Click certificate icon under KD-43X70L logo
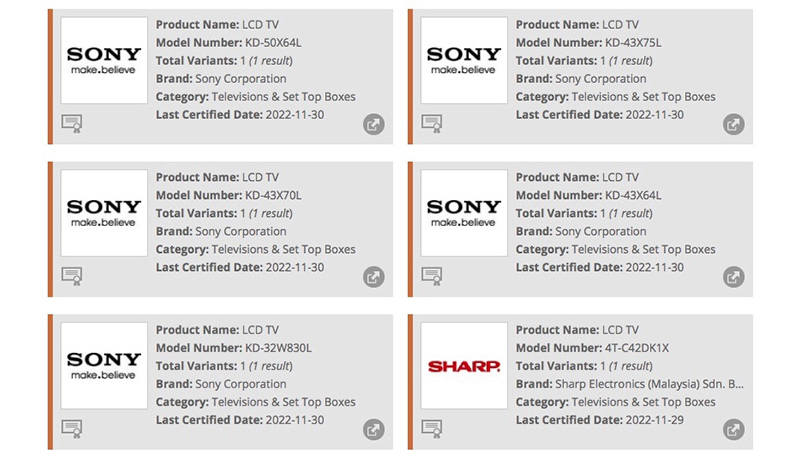 click(x=72, y=275)
